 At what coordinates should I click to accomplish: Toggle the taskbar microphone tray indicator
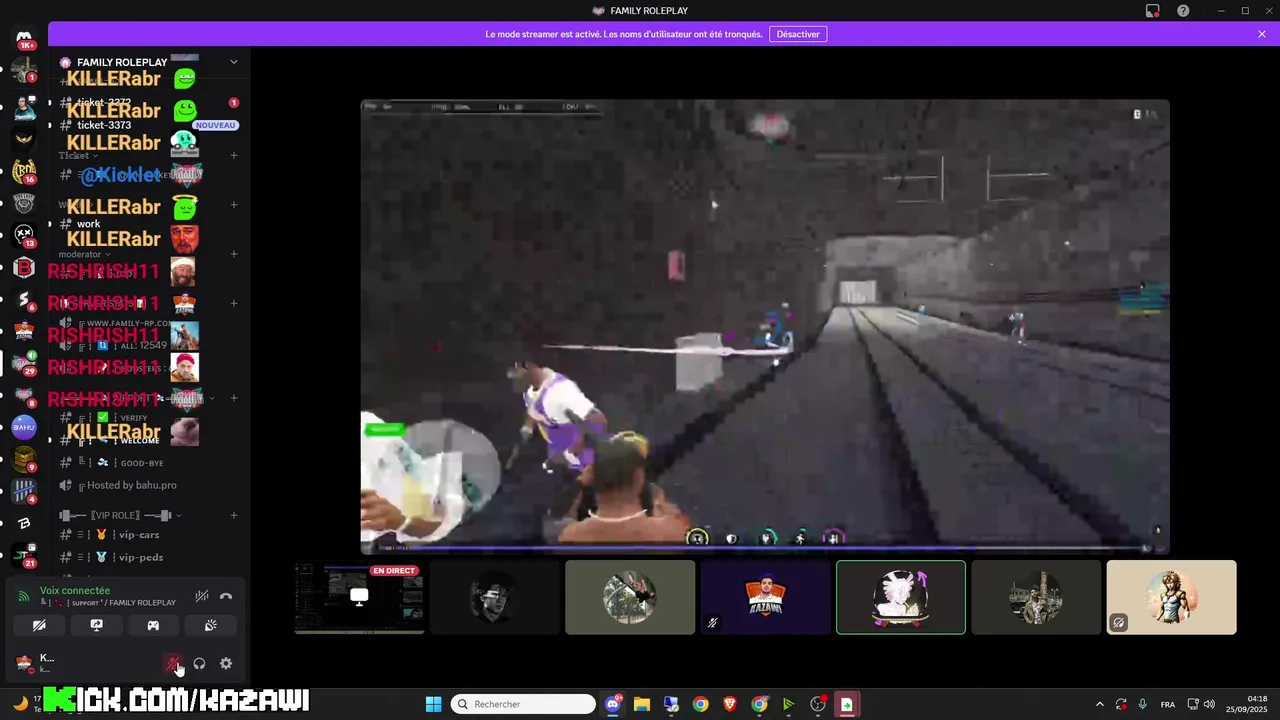(1143, 704)
